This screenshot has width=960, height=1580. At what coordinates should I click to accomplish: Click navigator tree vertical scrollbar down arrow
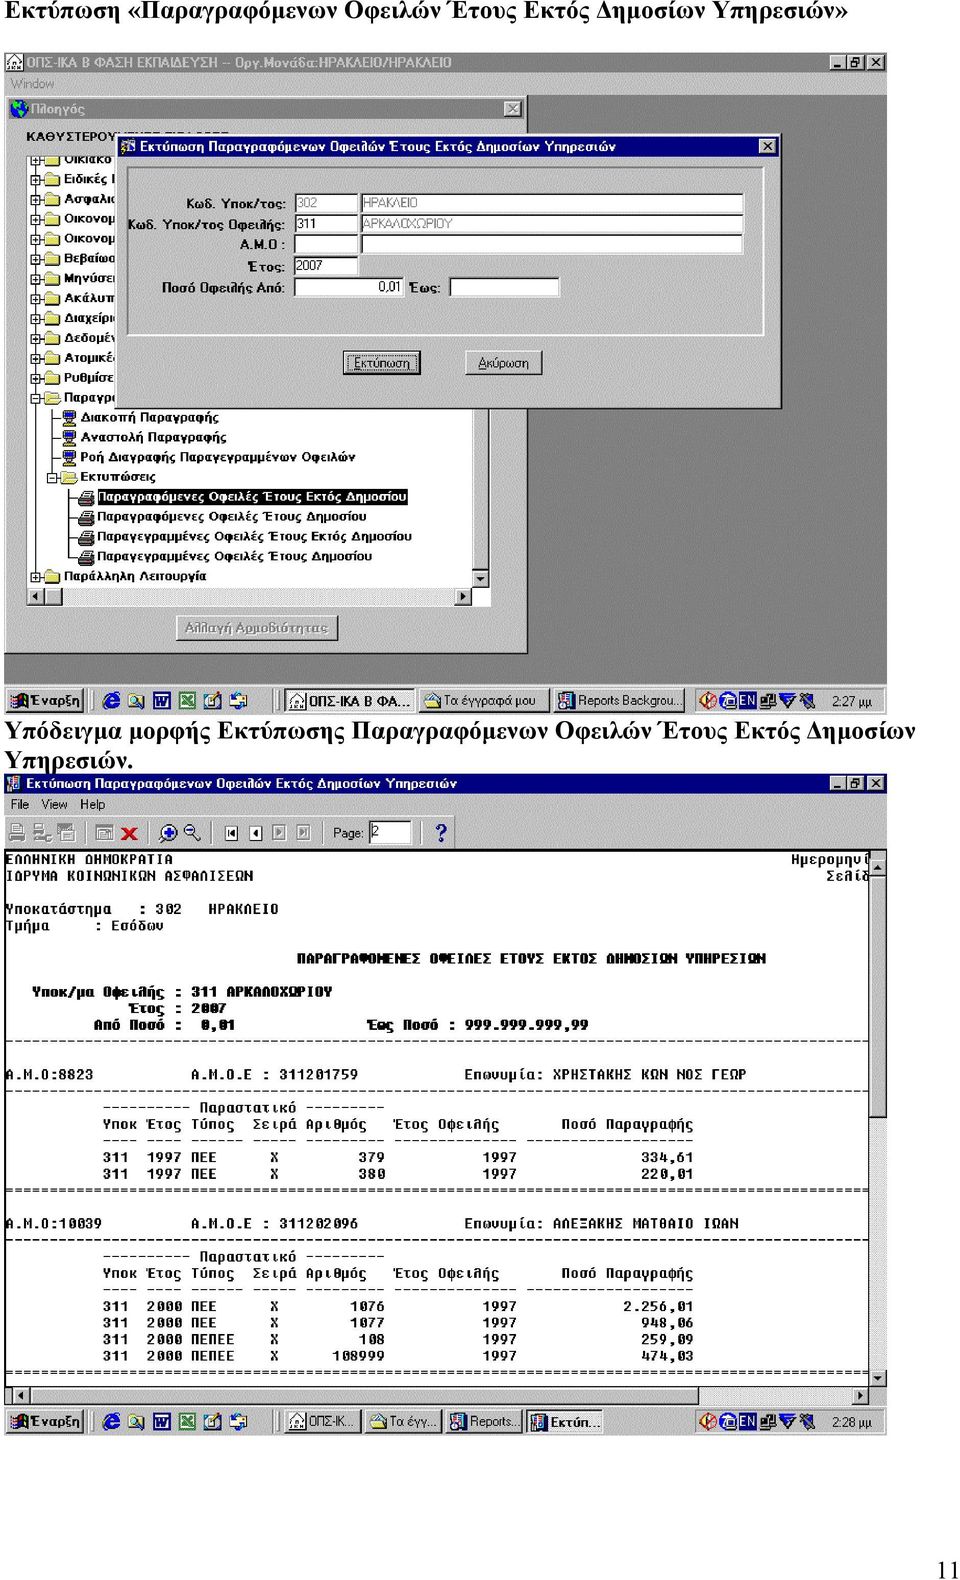coord(481,579)
